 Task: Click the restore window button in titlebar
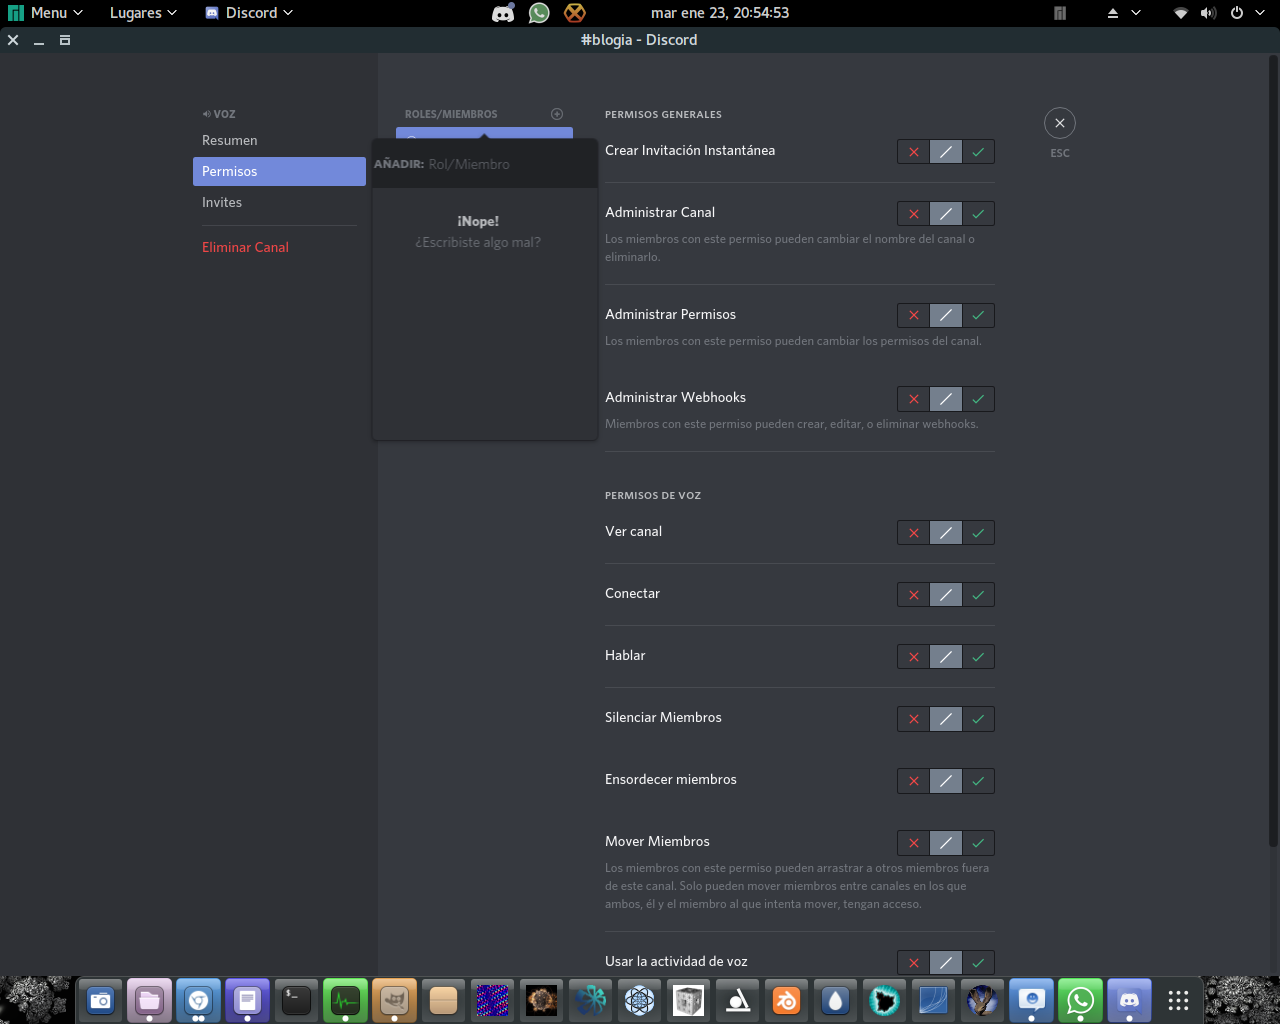(x=65, y=40)
